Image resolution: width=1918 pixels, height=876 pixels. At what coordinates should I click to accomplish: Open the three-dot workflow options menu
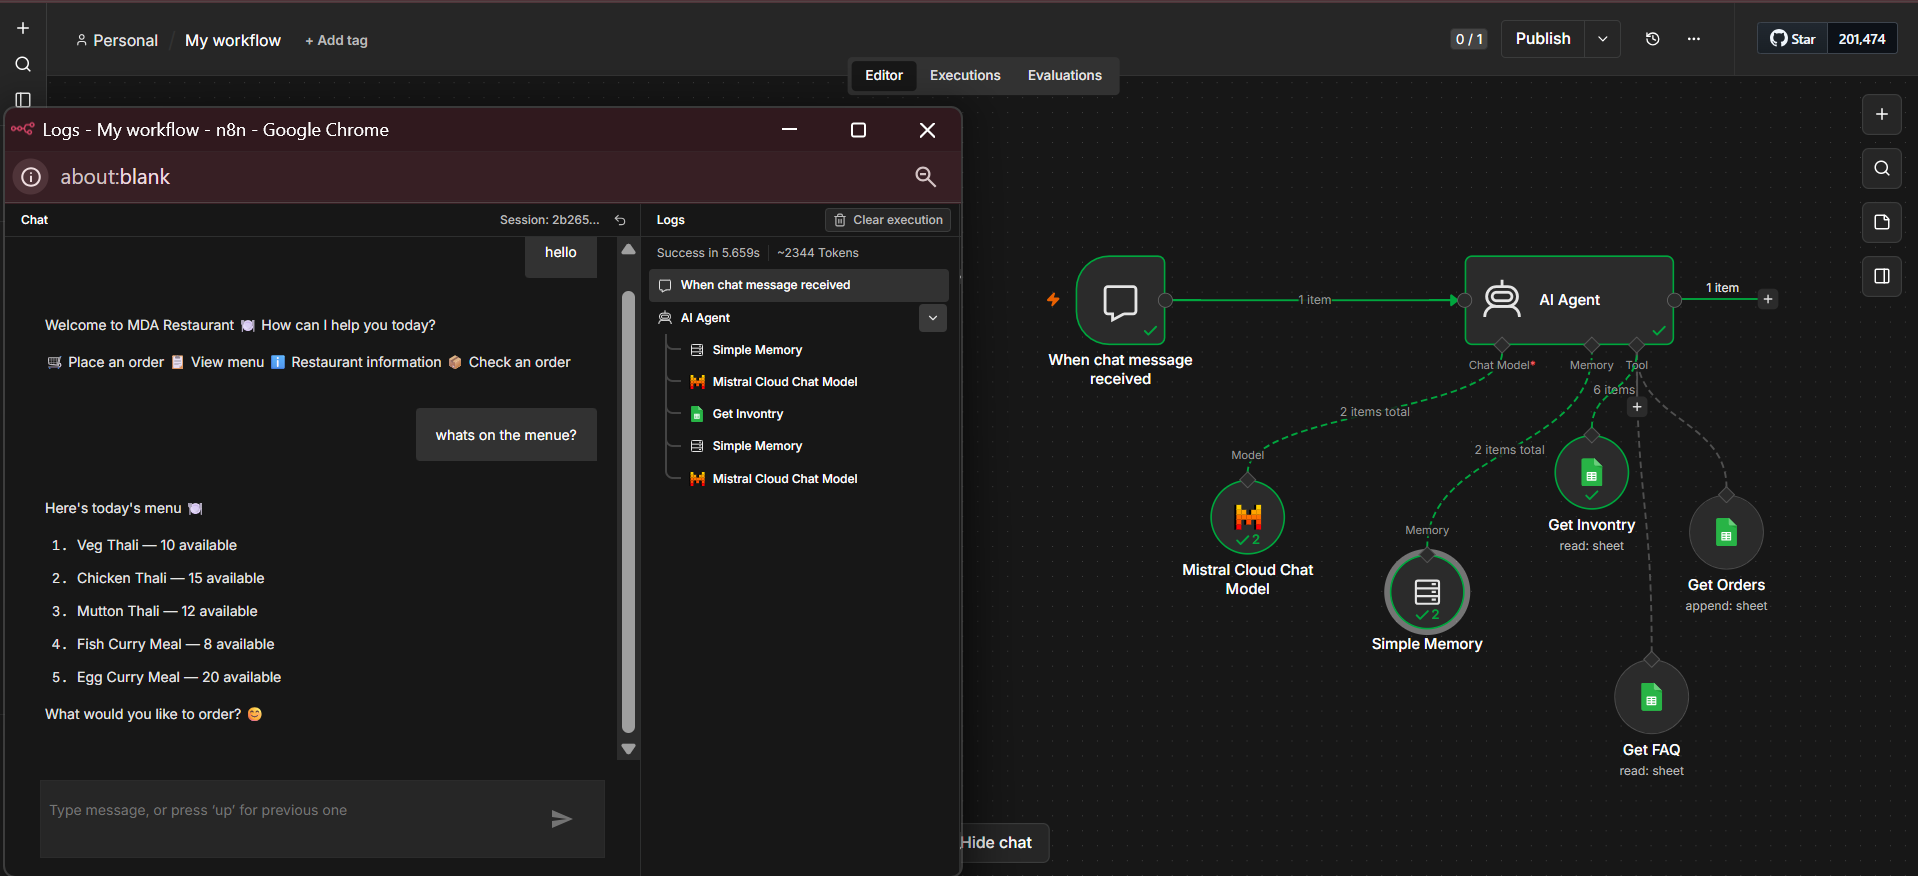[1693, 39]
